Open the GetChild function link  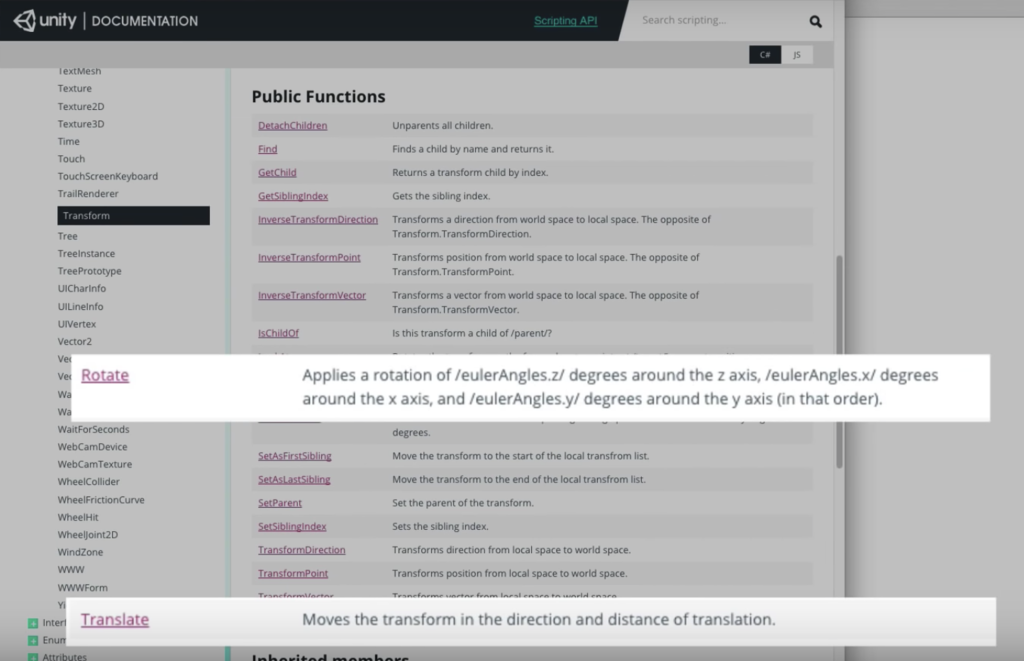tap(277, 172)
